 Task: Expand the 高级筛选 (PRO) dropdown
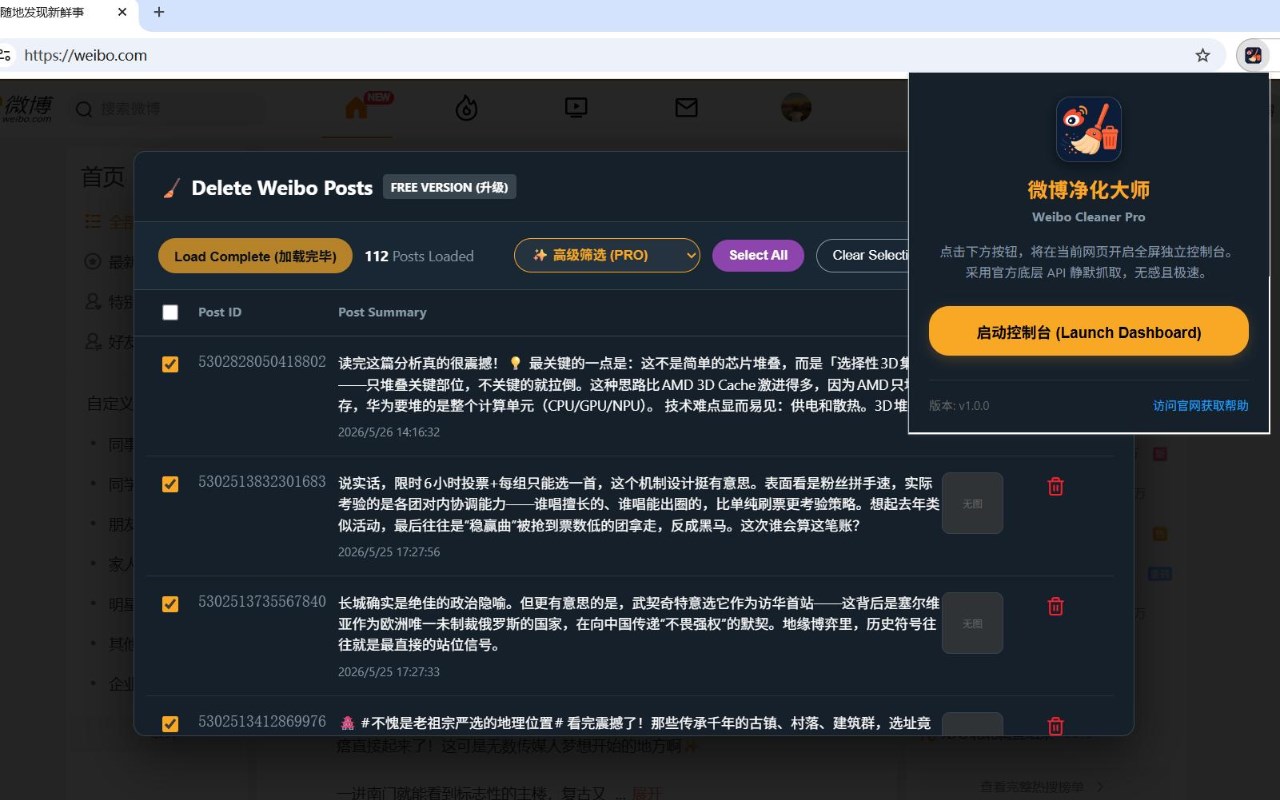point(607,255)
